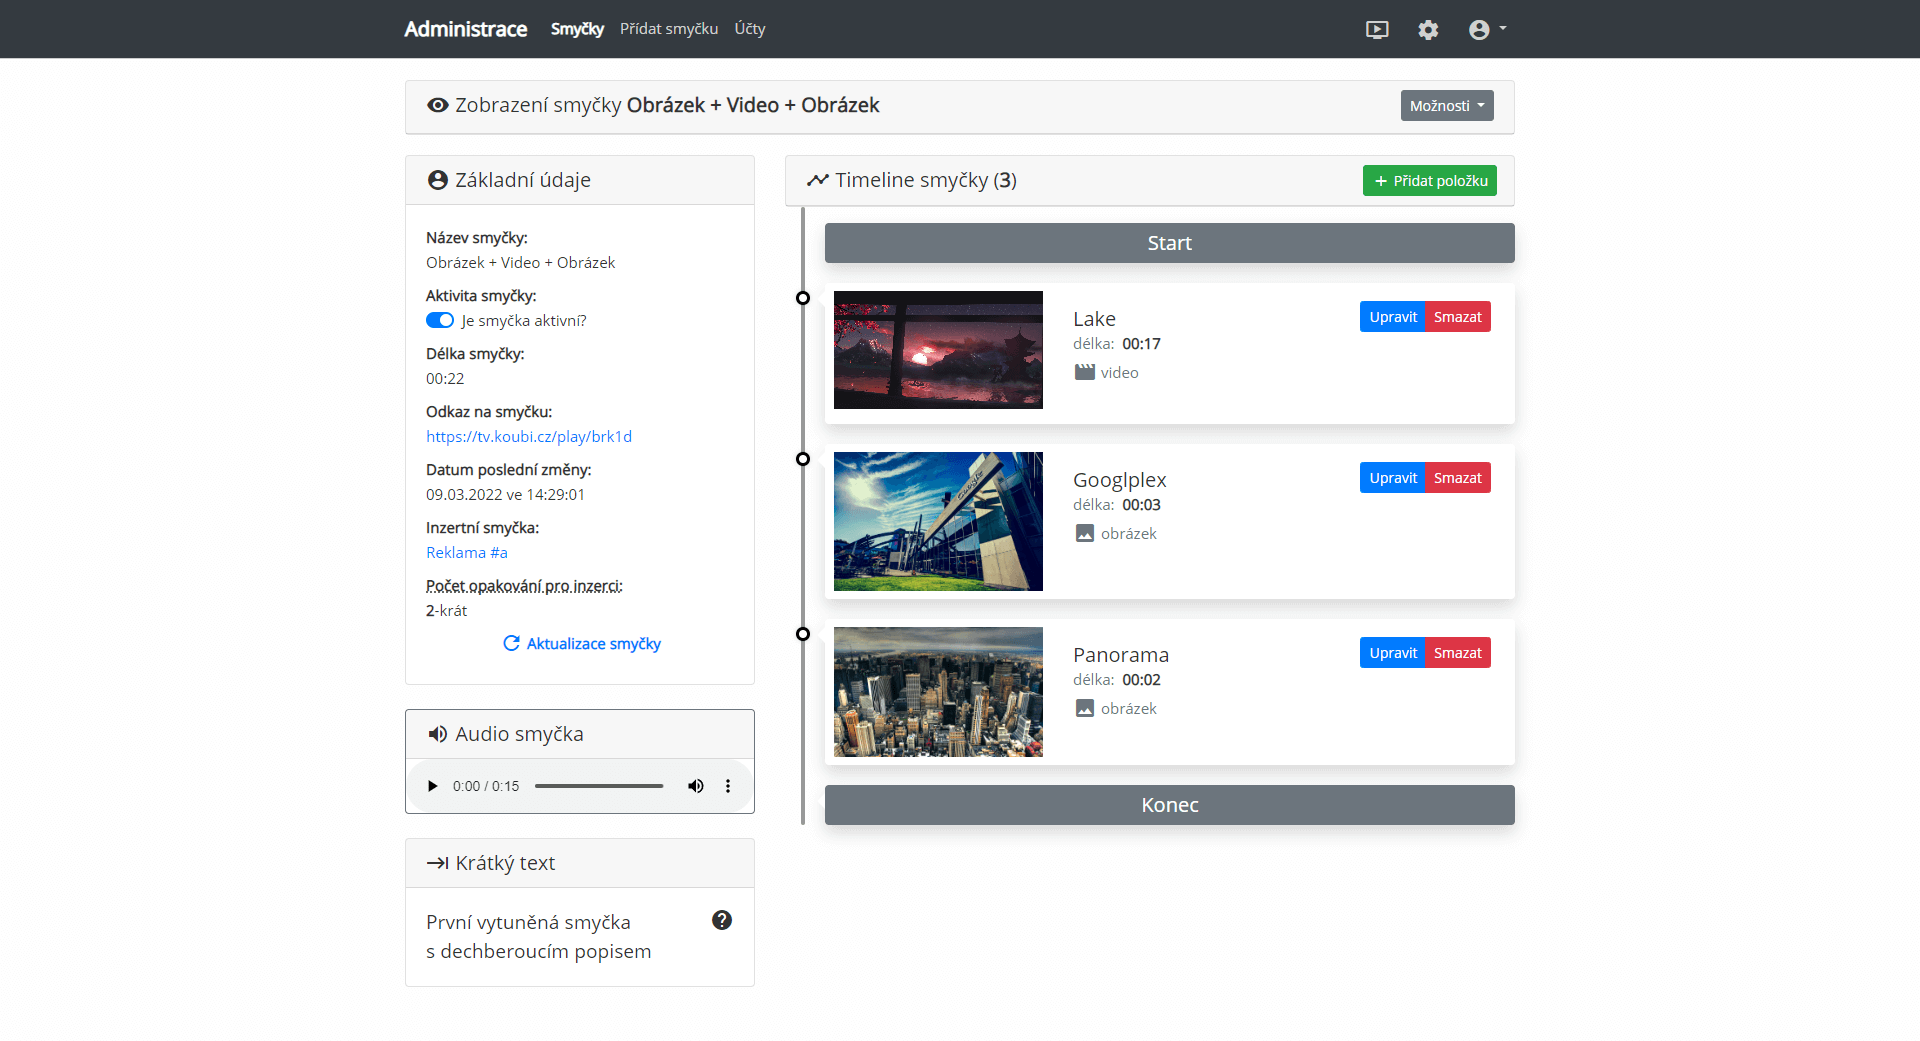The width and height of the screenshot is (1920, 1041).
Task: Click the speaker icon in Audio smyčka header
Action: 437,734
